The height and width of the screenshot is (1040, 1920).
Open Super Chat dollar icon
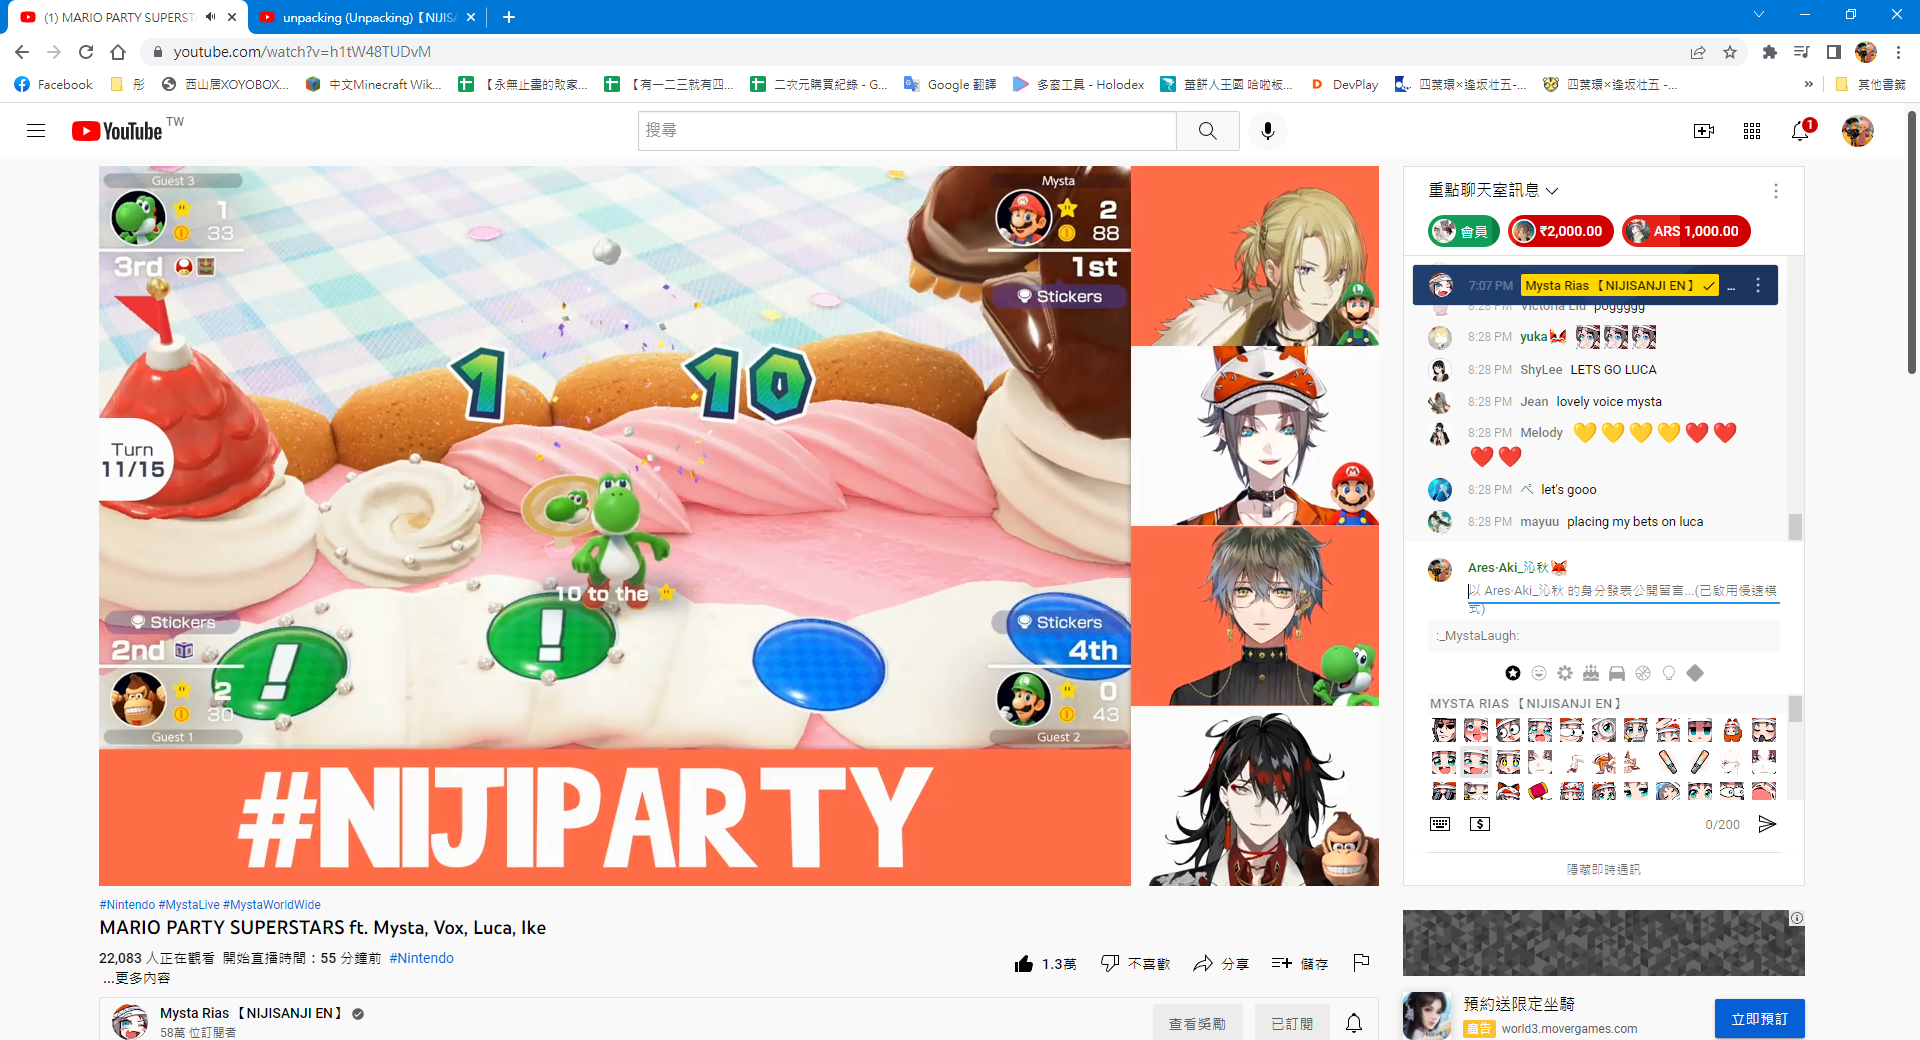(1480, 824)
